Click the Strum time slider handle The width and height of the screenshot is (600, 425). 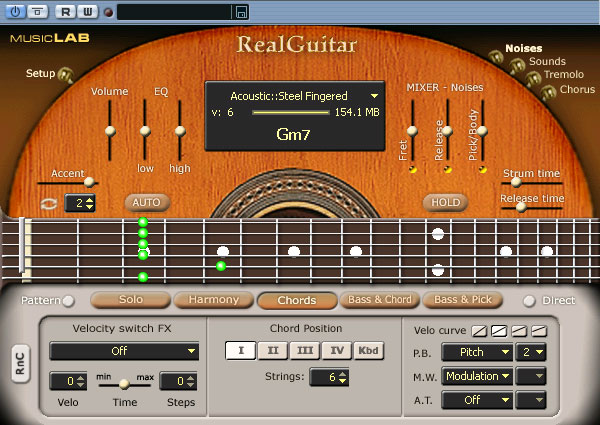pyautogui.click(x=516, y=182)
